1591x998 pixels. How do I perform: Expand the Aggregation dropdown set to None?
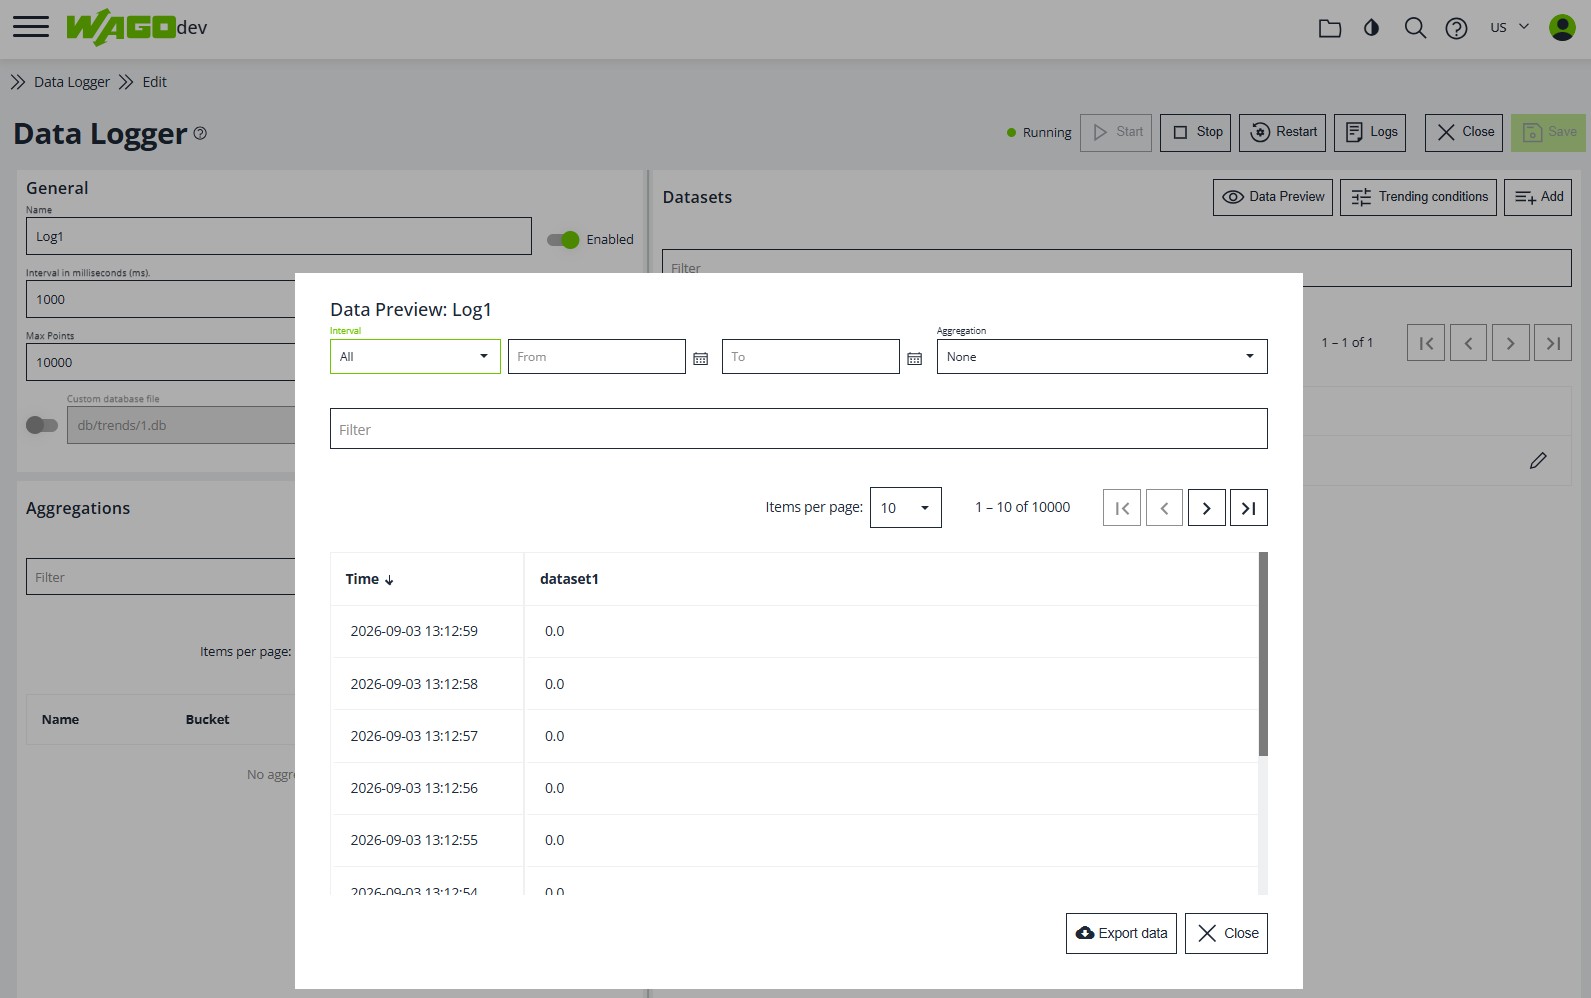(x=1102, y=357)
